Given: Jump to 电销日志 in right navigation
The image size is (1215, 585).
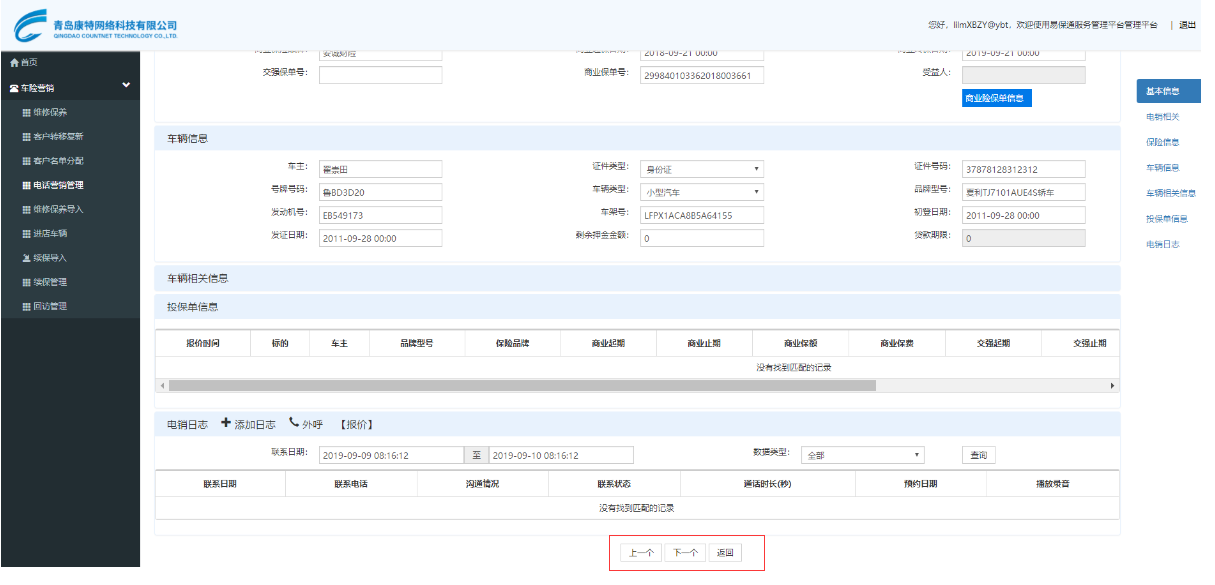Looking at the screenshot, I should [1163, 244].
